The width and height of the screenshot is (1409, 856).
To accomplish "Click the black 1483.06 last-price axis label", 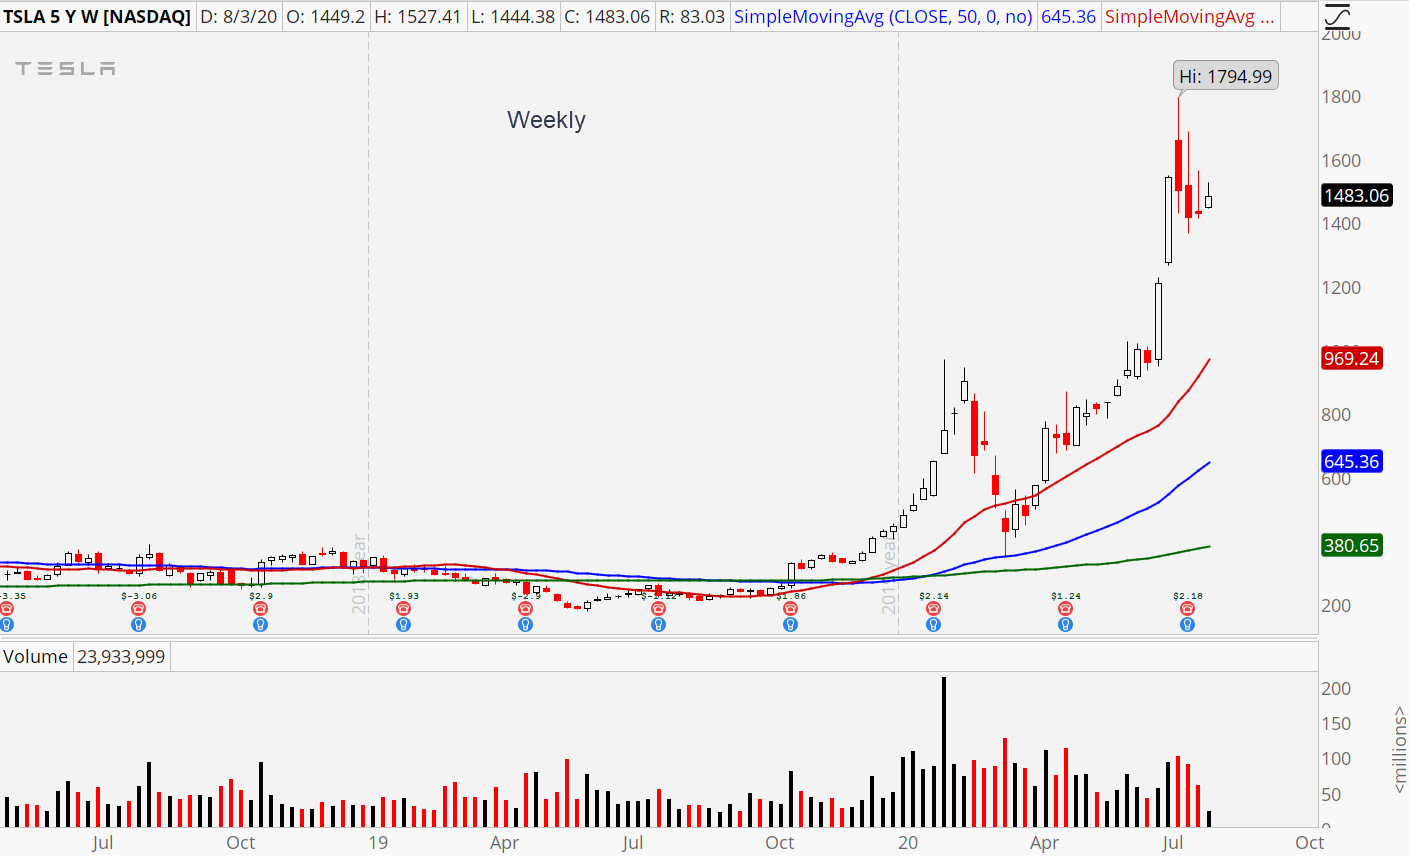I will coord(1355,196).
